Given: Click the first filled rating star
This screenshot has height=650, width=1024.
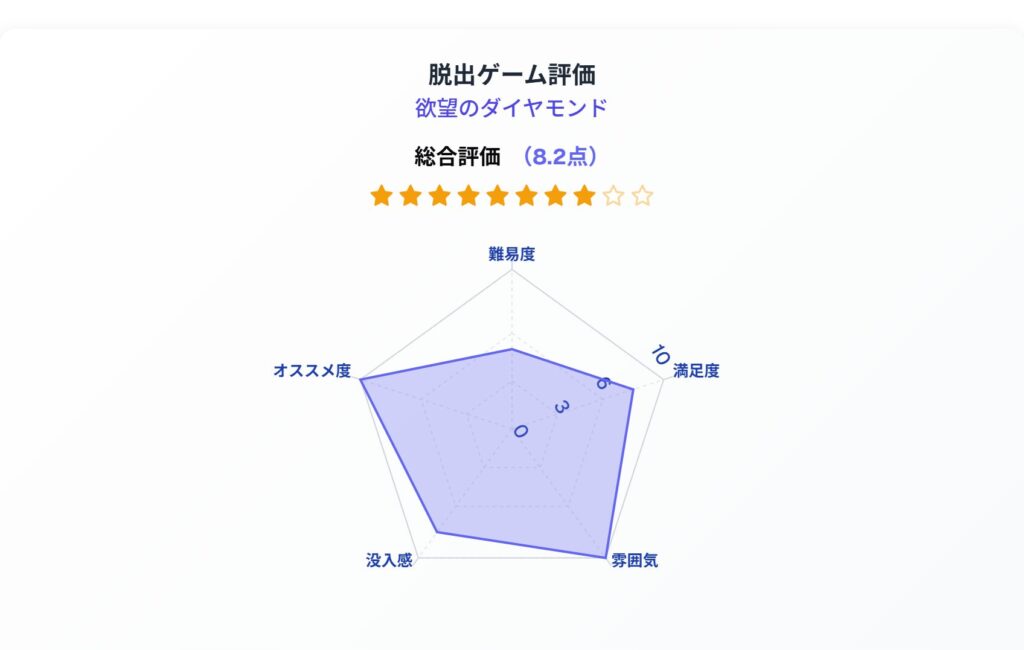Looking at the screenshot, I should point(381,196).
